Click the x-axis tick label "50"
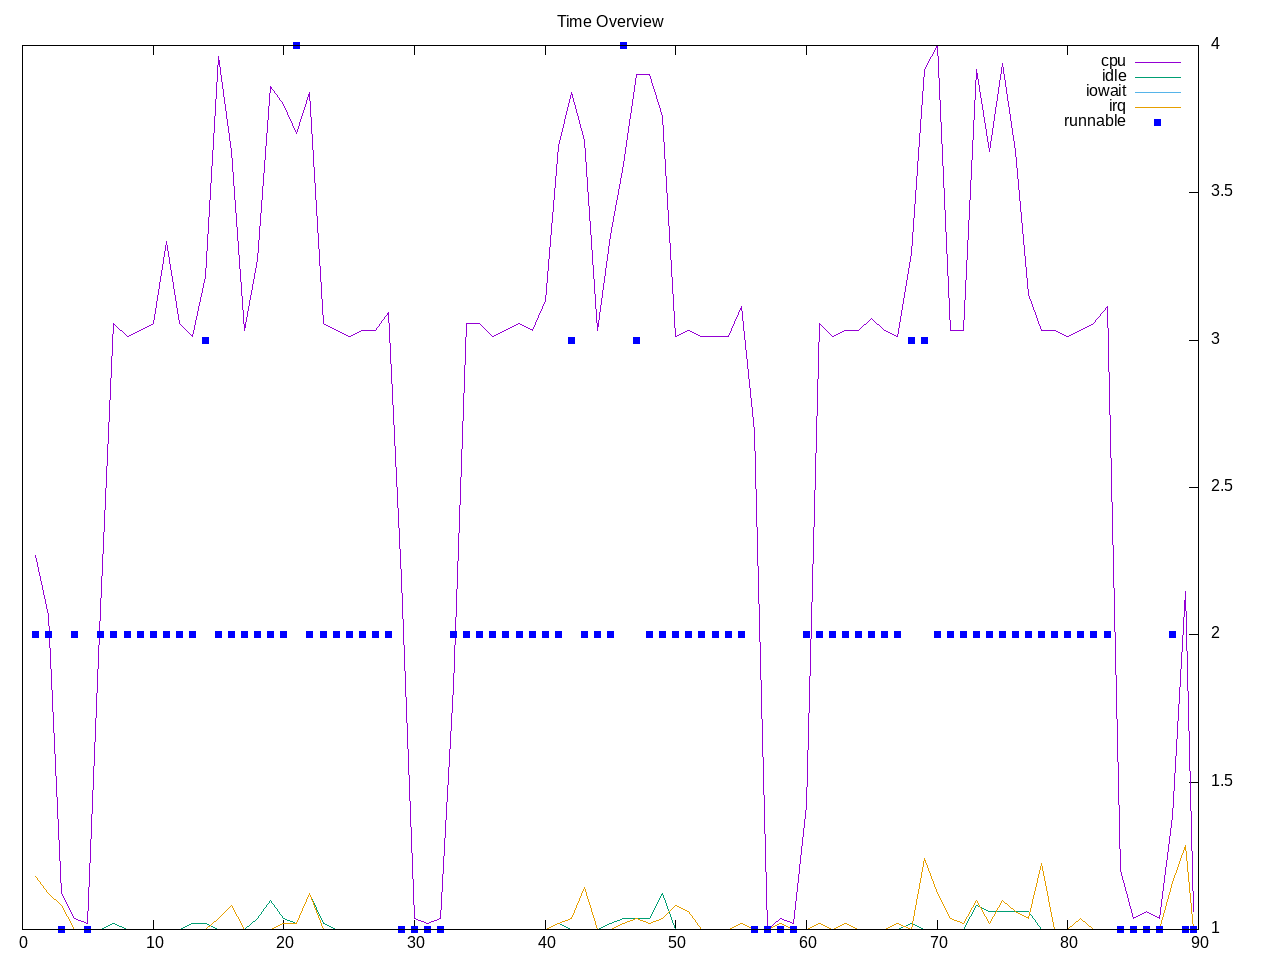This screenshot has width=1280, height=960. tap(676, 942)
